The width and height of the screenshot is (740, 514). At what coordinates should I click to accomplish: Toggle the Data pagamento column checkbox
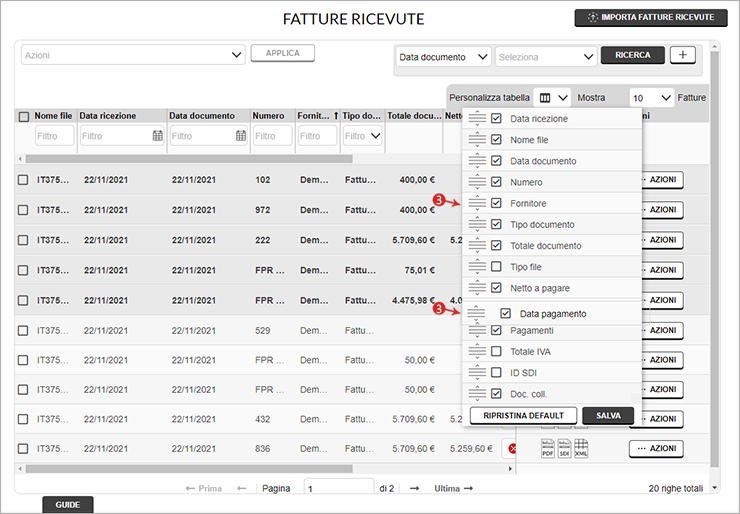pos(505,313)
